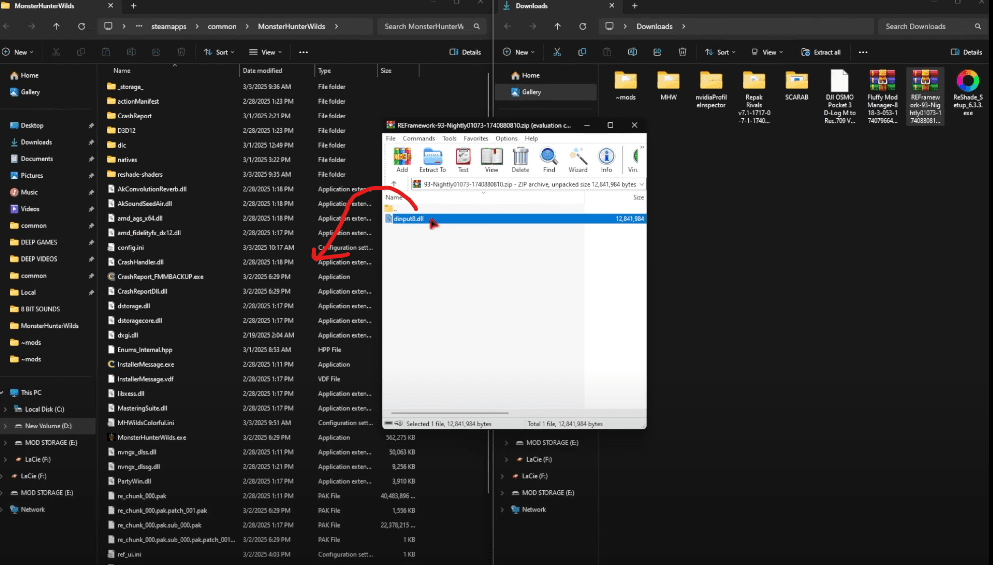The height and width of the screenshot is (565, 993).
Task: Open WinRAR Help menu
Action: click(531, 138)
